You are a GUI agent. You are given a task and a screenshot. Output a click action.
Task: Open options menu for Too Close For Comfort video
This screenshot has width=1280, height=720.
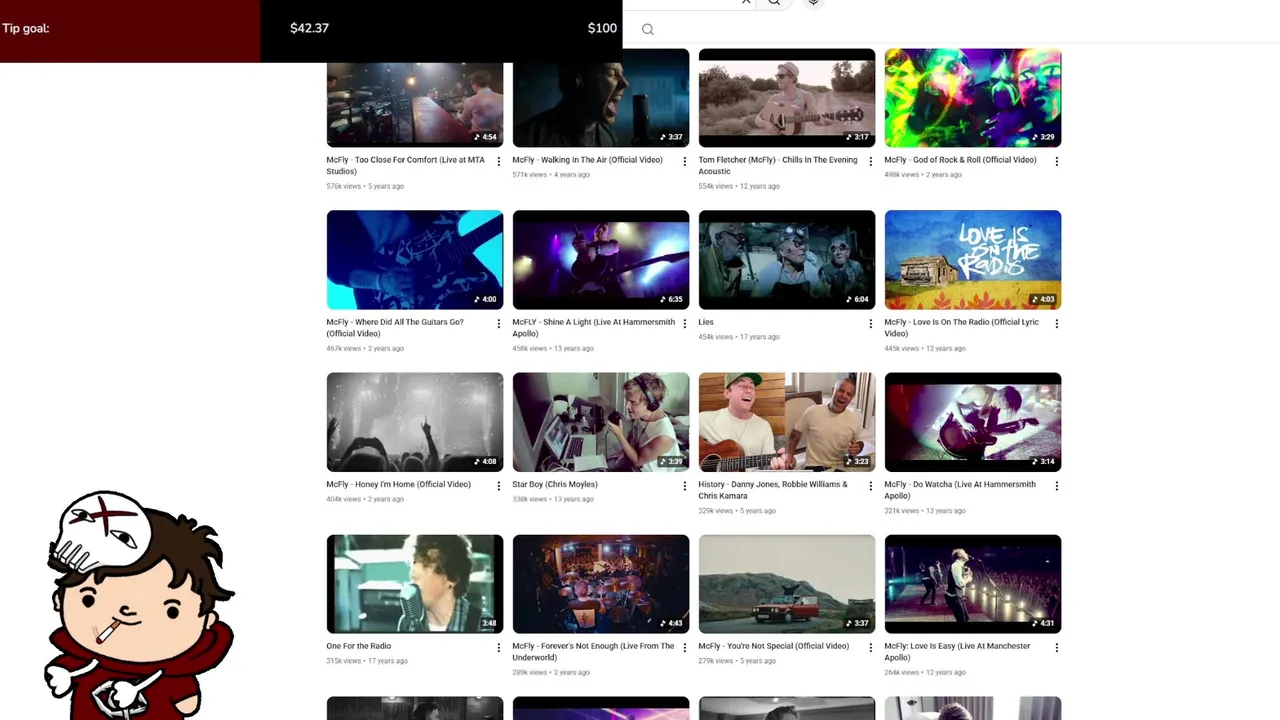[x=498, y=161]
